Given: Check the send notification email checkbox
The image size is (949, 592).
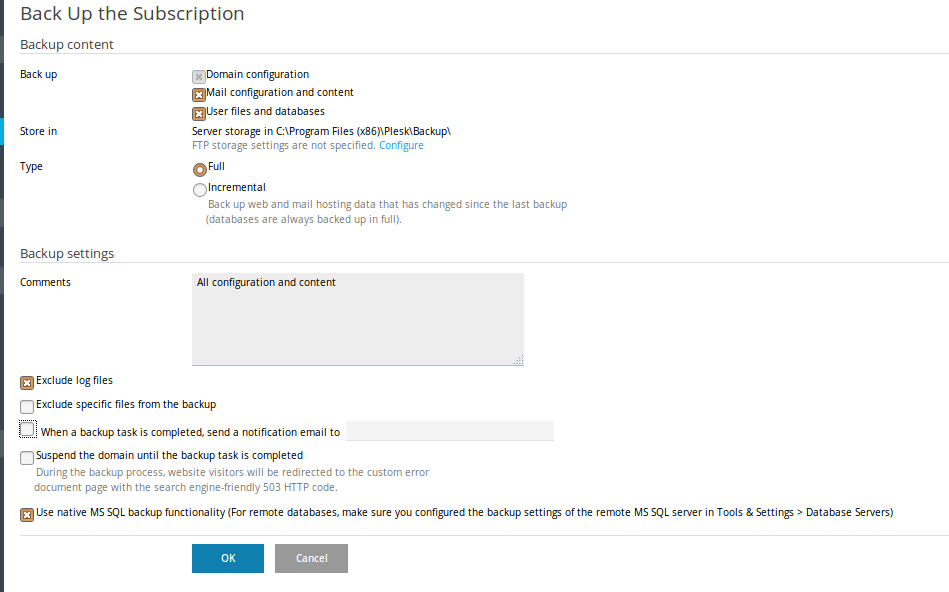Looking at the screenshot, I should tap(27, 429).
